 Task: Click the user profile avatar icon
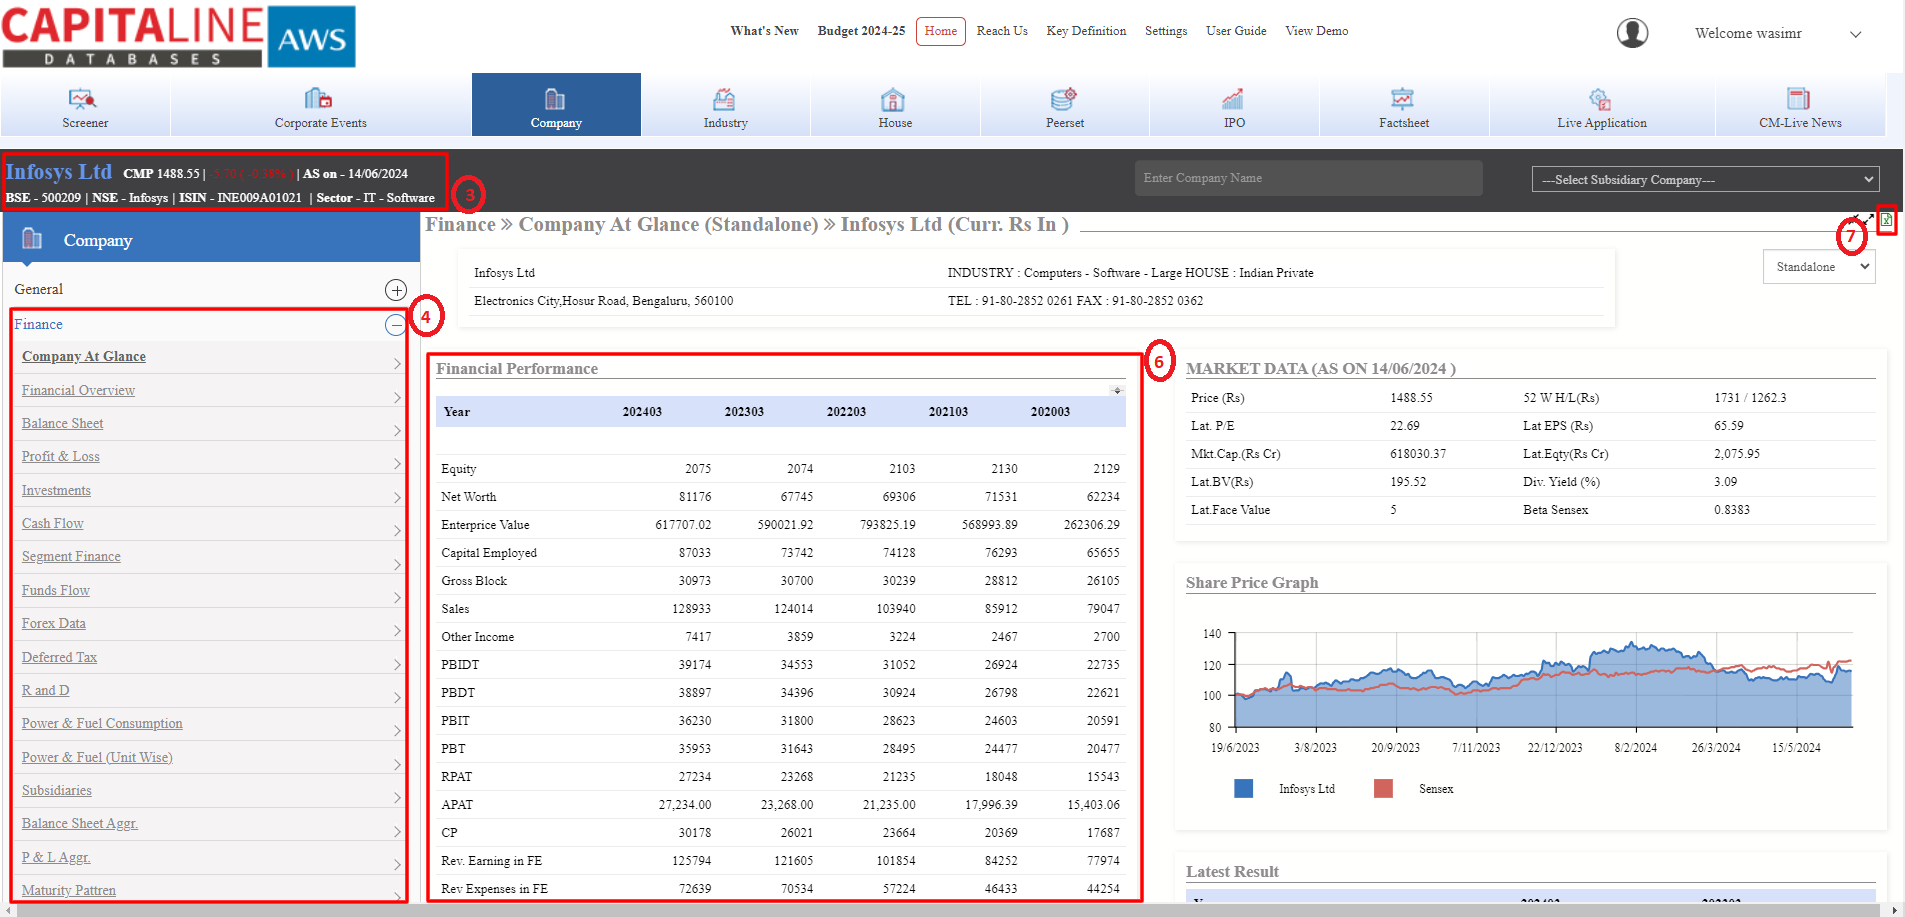click(1632, 33)
